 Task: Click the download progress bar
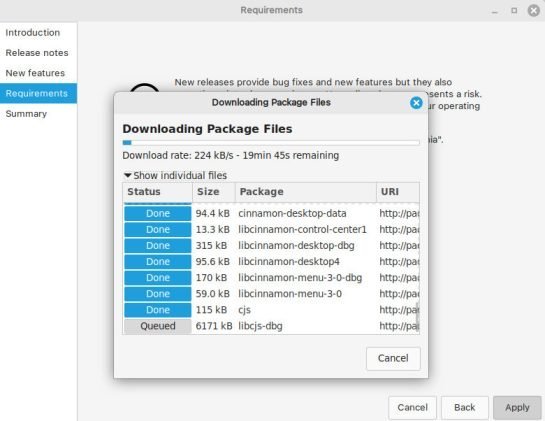coord(271,143)
